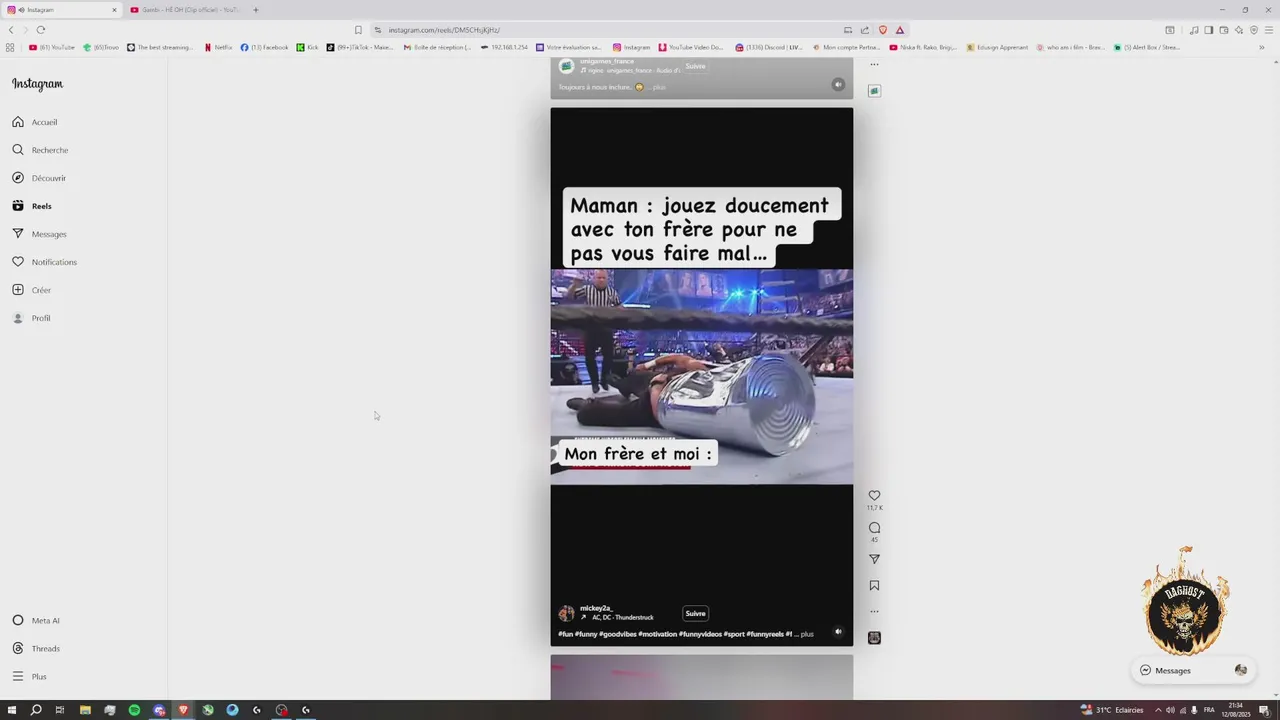This screenshot has height=720, width=1280.
Task: Open Profil page
Action: 31,318
